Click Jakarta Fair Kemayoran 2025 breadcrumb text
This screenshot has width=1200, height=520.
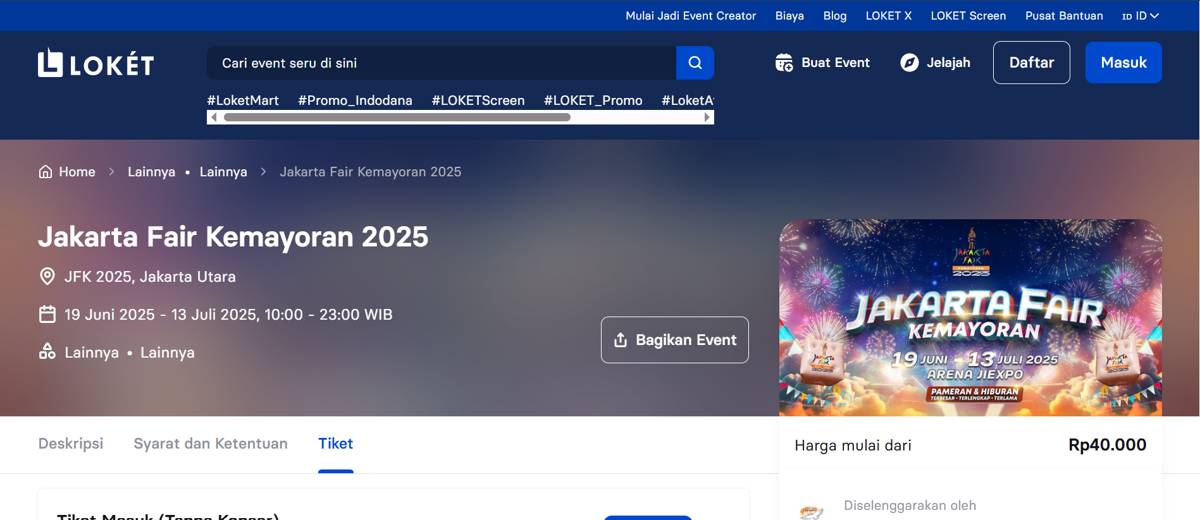tap(370, 172)
